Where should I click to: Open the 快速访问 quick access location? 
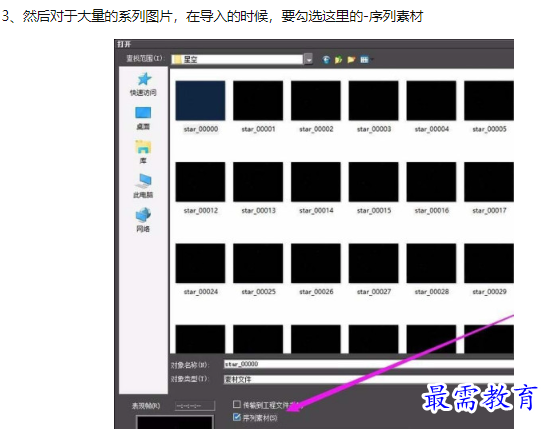(143, 84)
